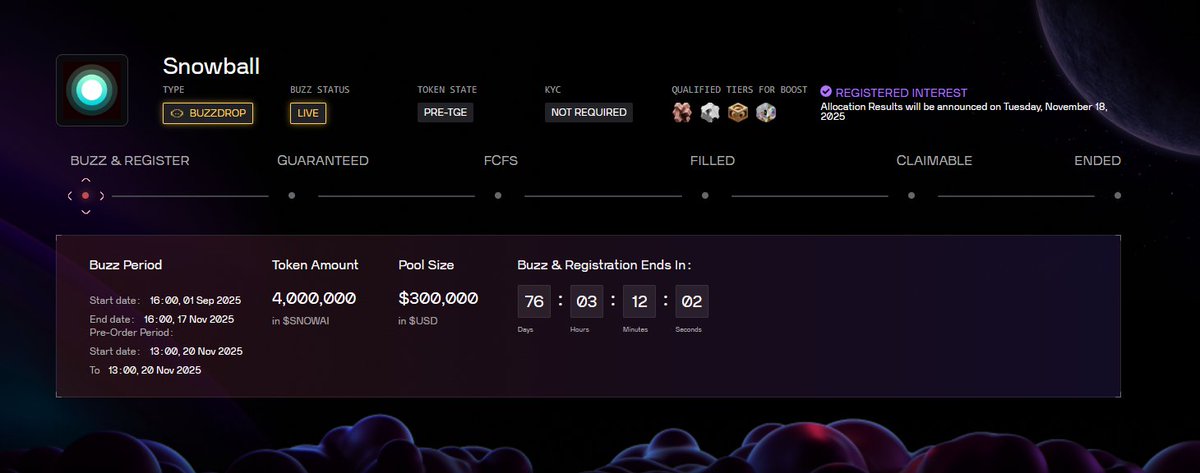The height and width of the screenshot is (473, 1200).
Task: Click the silver second-tier boost icon
Action: [x=710, y=112]
